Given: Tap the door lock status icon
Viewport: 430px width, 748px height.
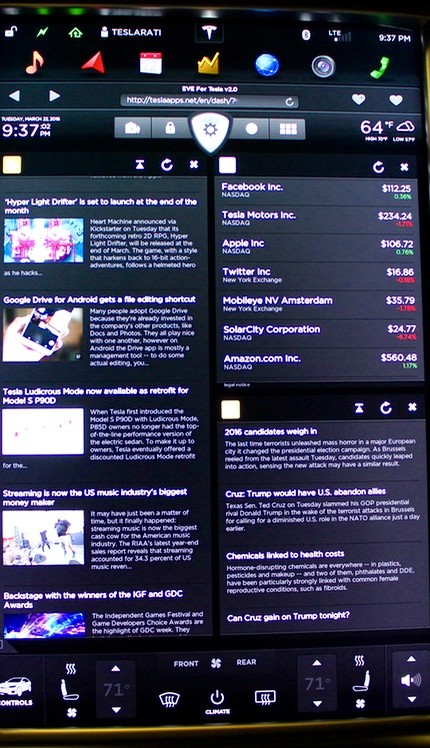Looking at the screenshot, I should click(x=10, y=32).
